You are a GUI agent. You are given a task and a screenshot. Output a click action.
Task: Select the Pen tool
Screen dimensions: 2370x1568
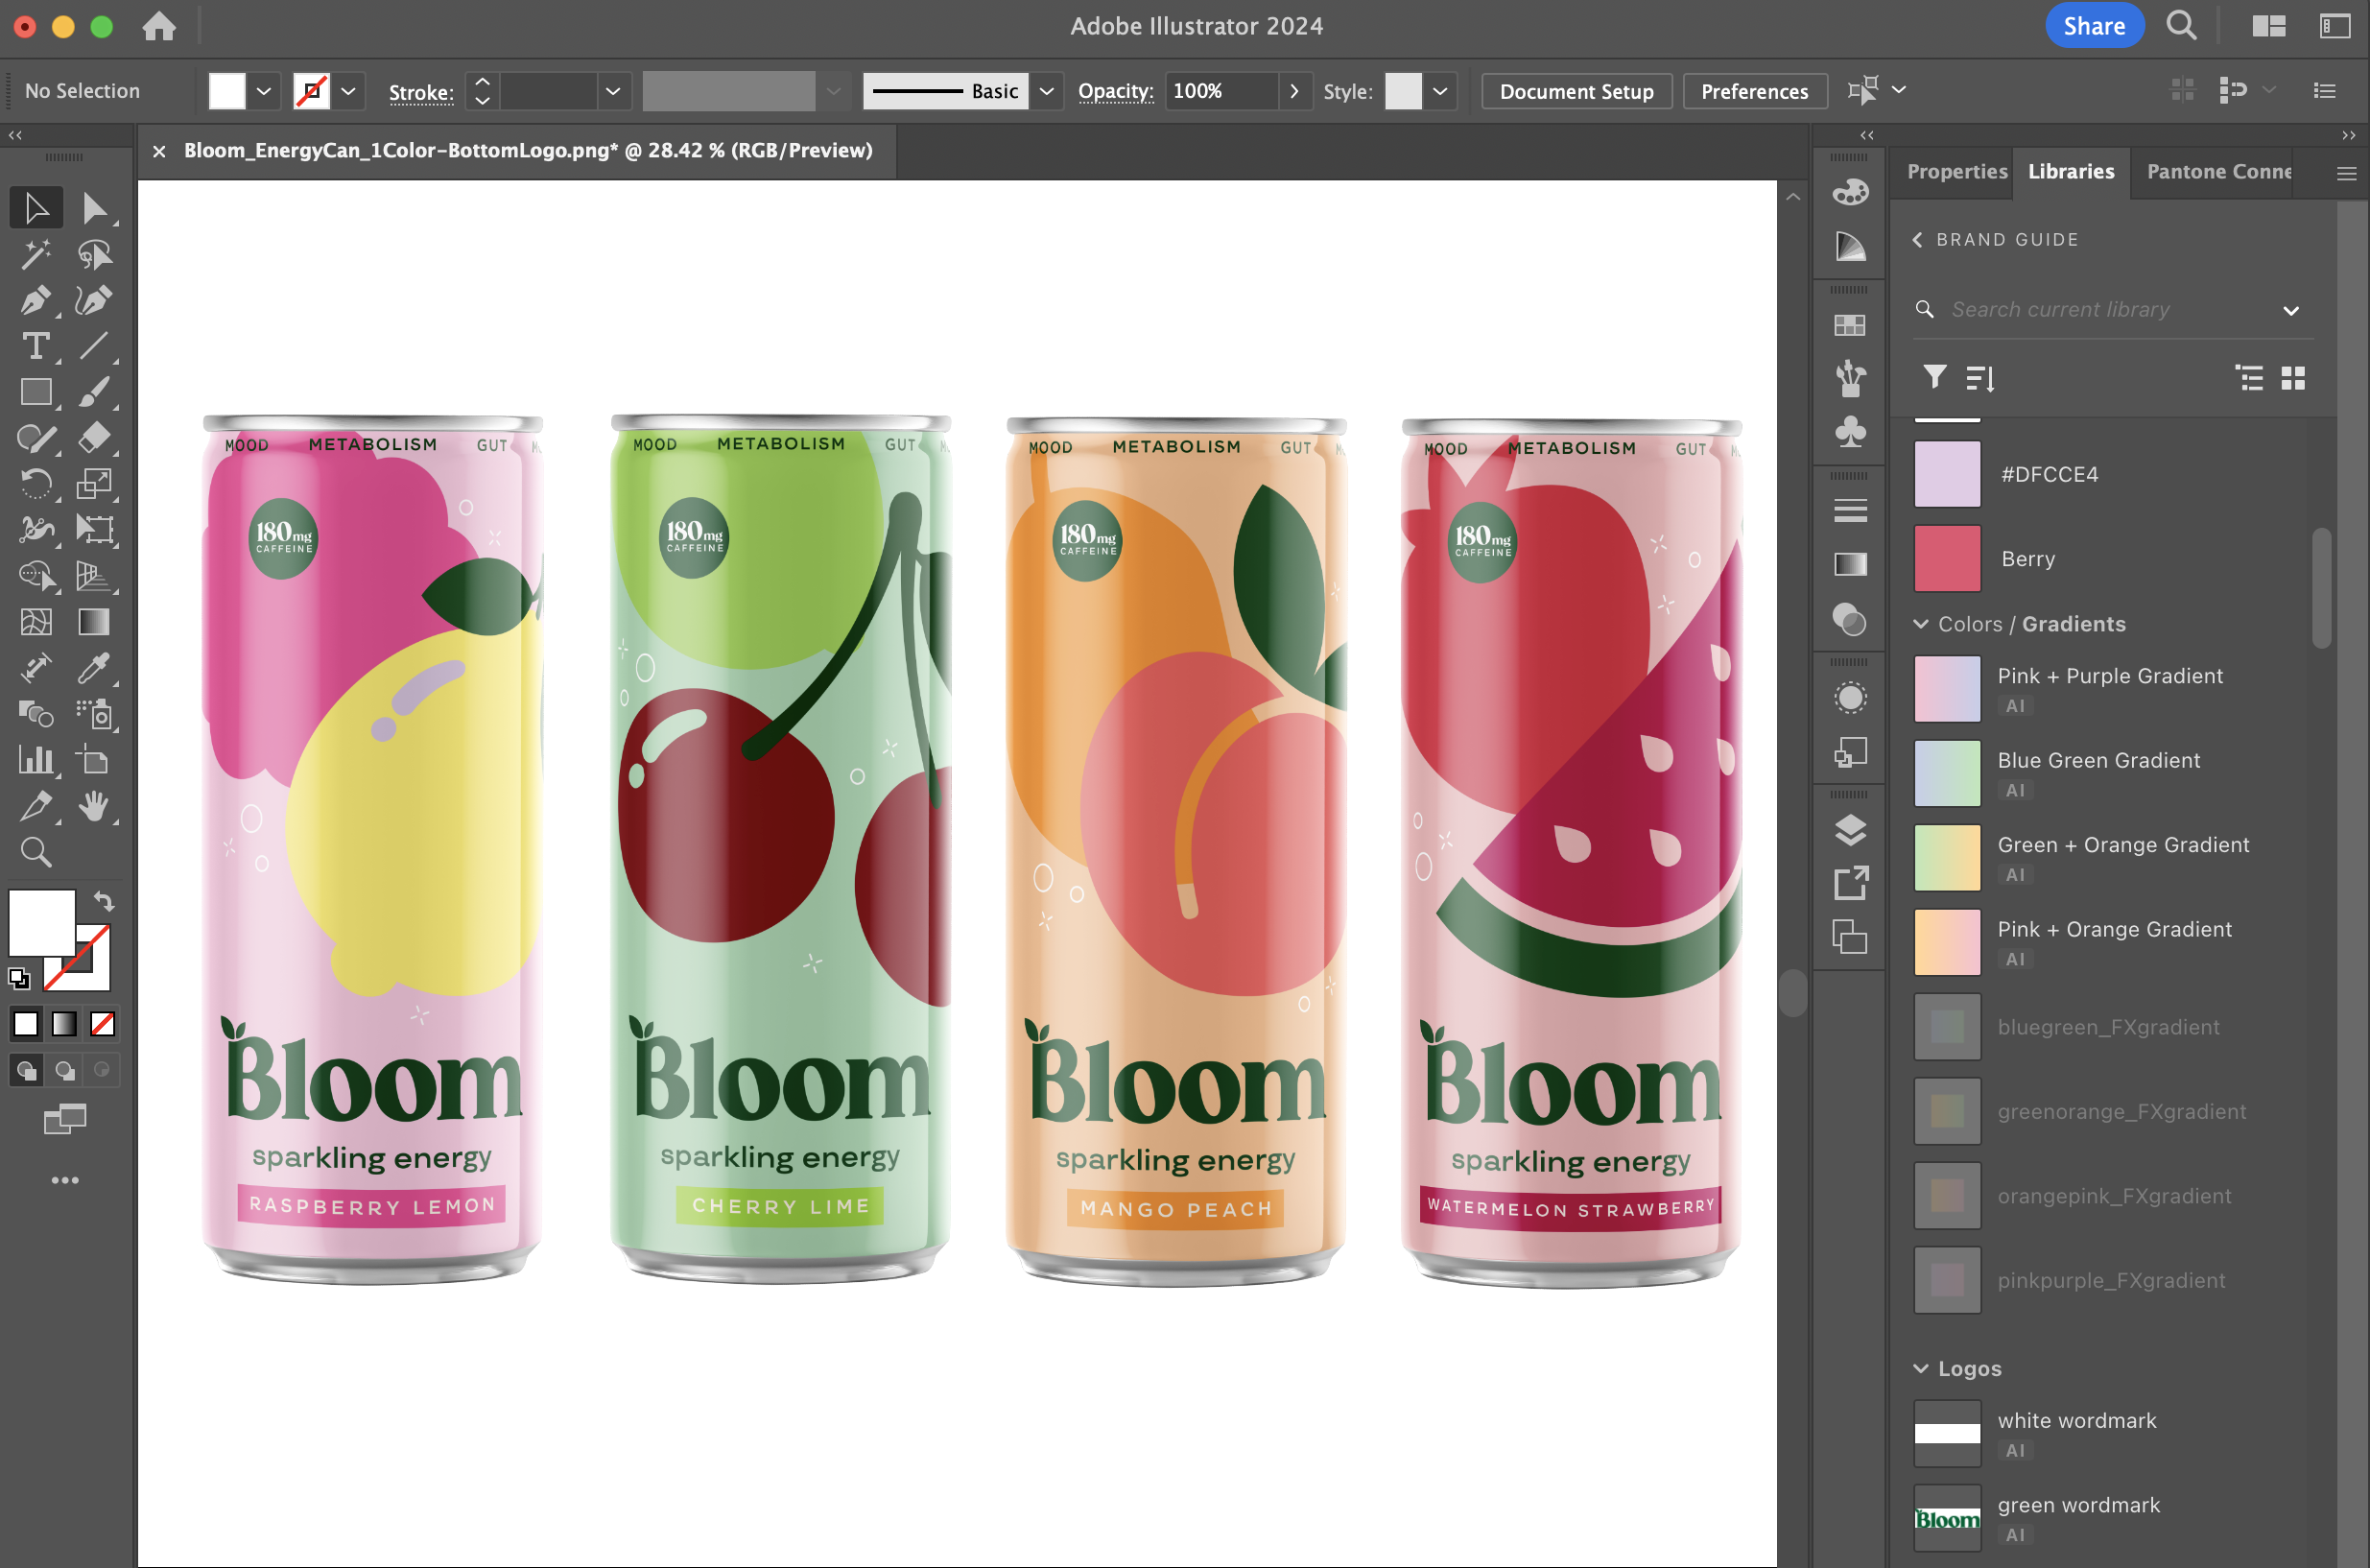tap(35, 300)
